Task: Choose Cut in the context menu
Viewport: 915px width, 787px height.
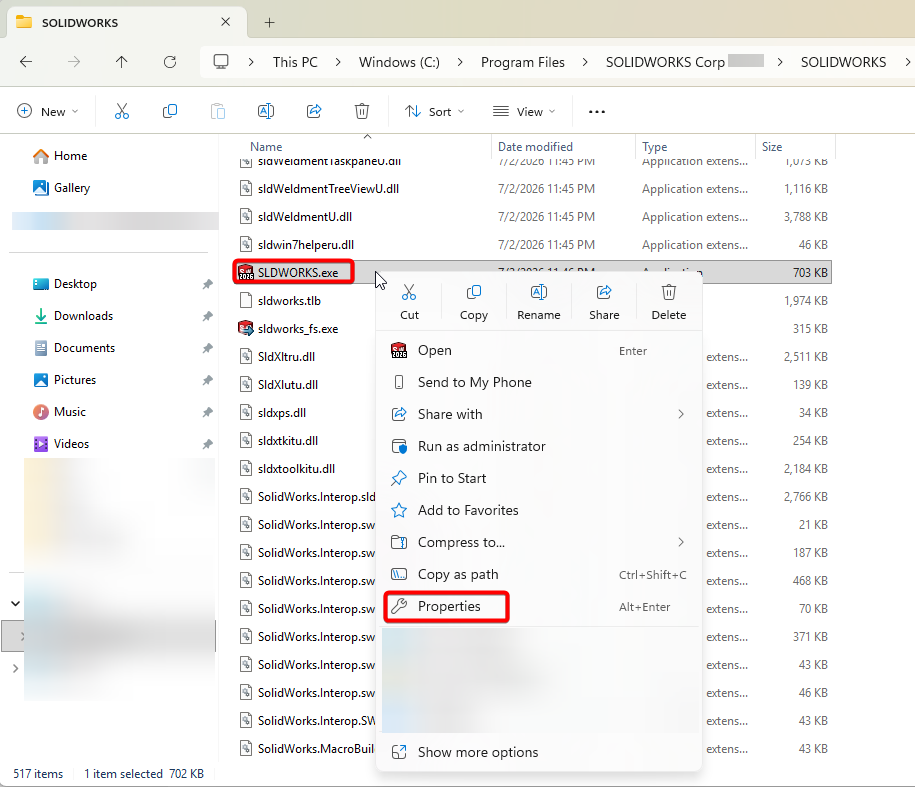Action: pyautogui.click(x=409, y=302)
